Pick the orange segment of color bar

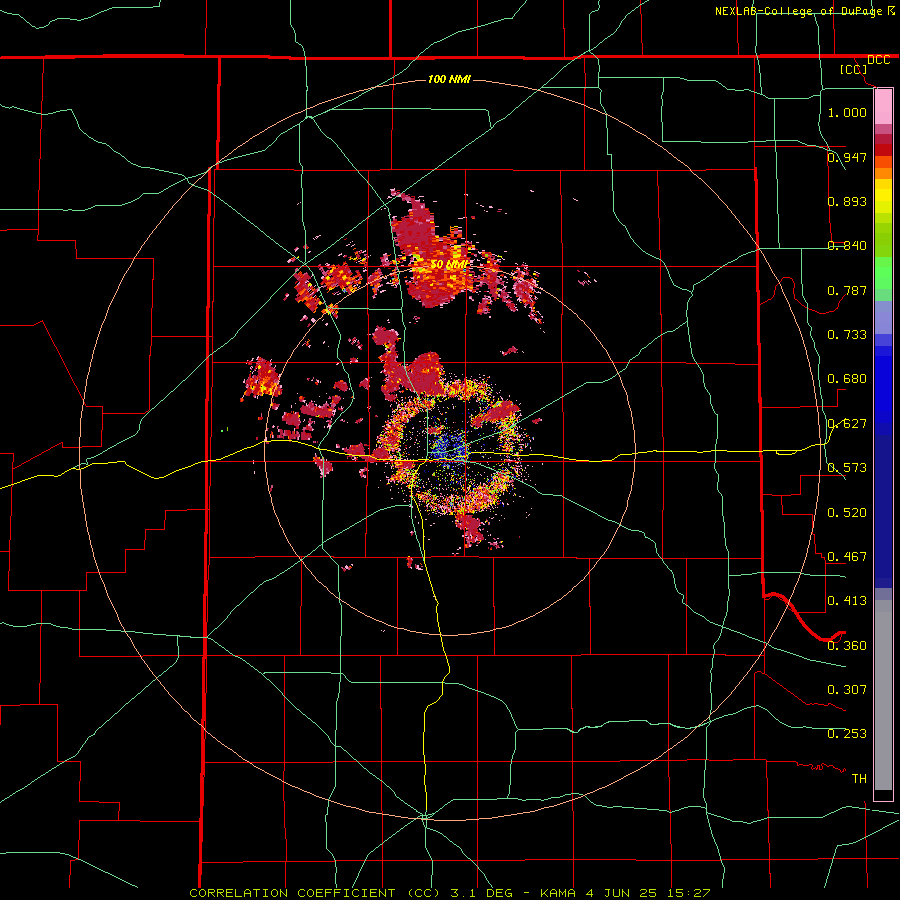pyautogui.click(x=883, y=168)
